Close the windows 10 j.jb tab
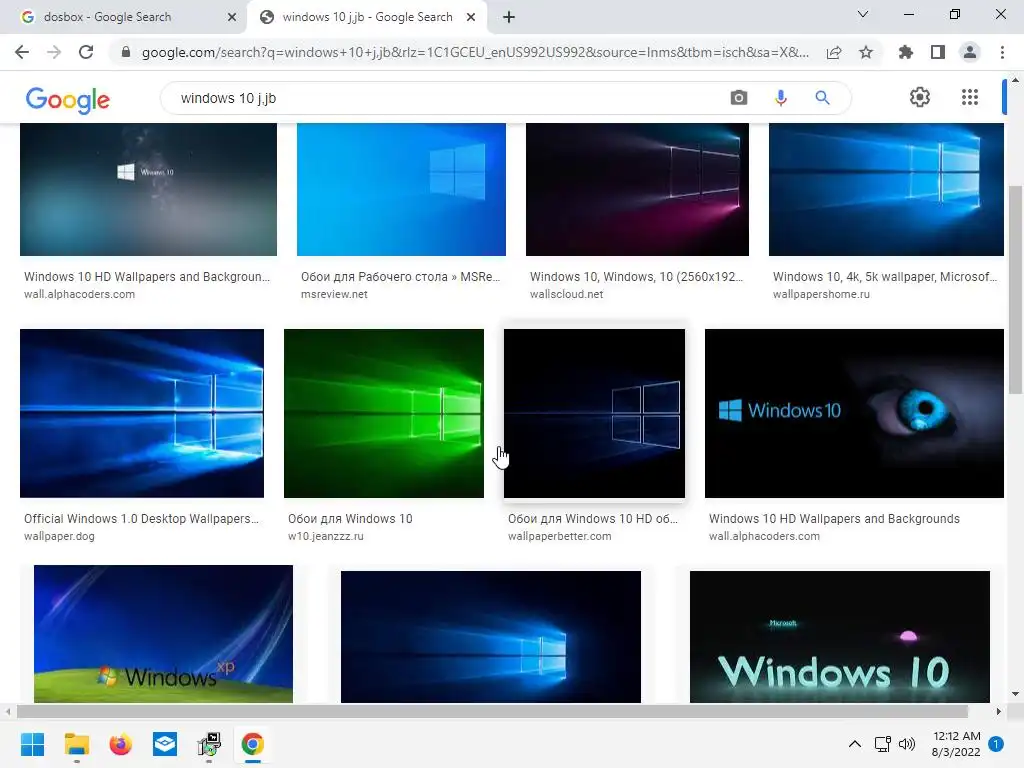The image size is (1024, 768). pyautogui.click(x=471, y=17)
